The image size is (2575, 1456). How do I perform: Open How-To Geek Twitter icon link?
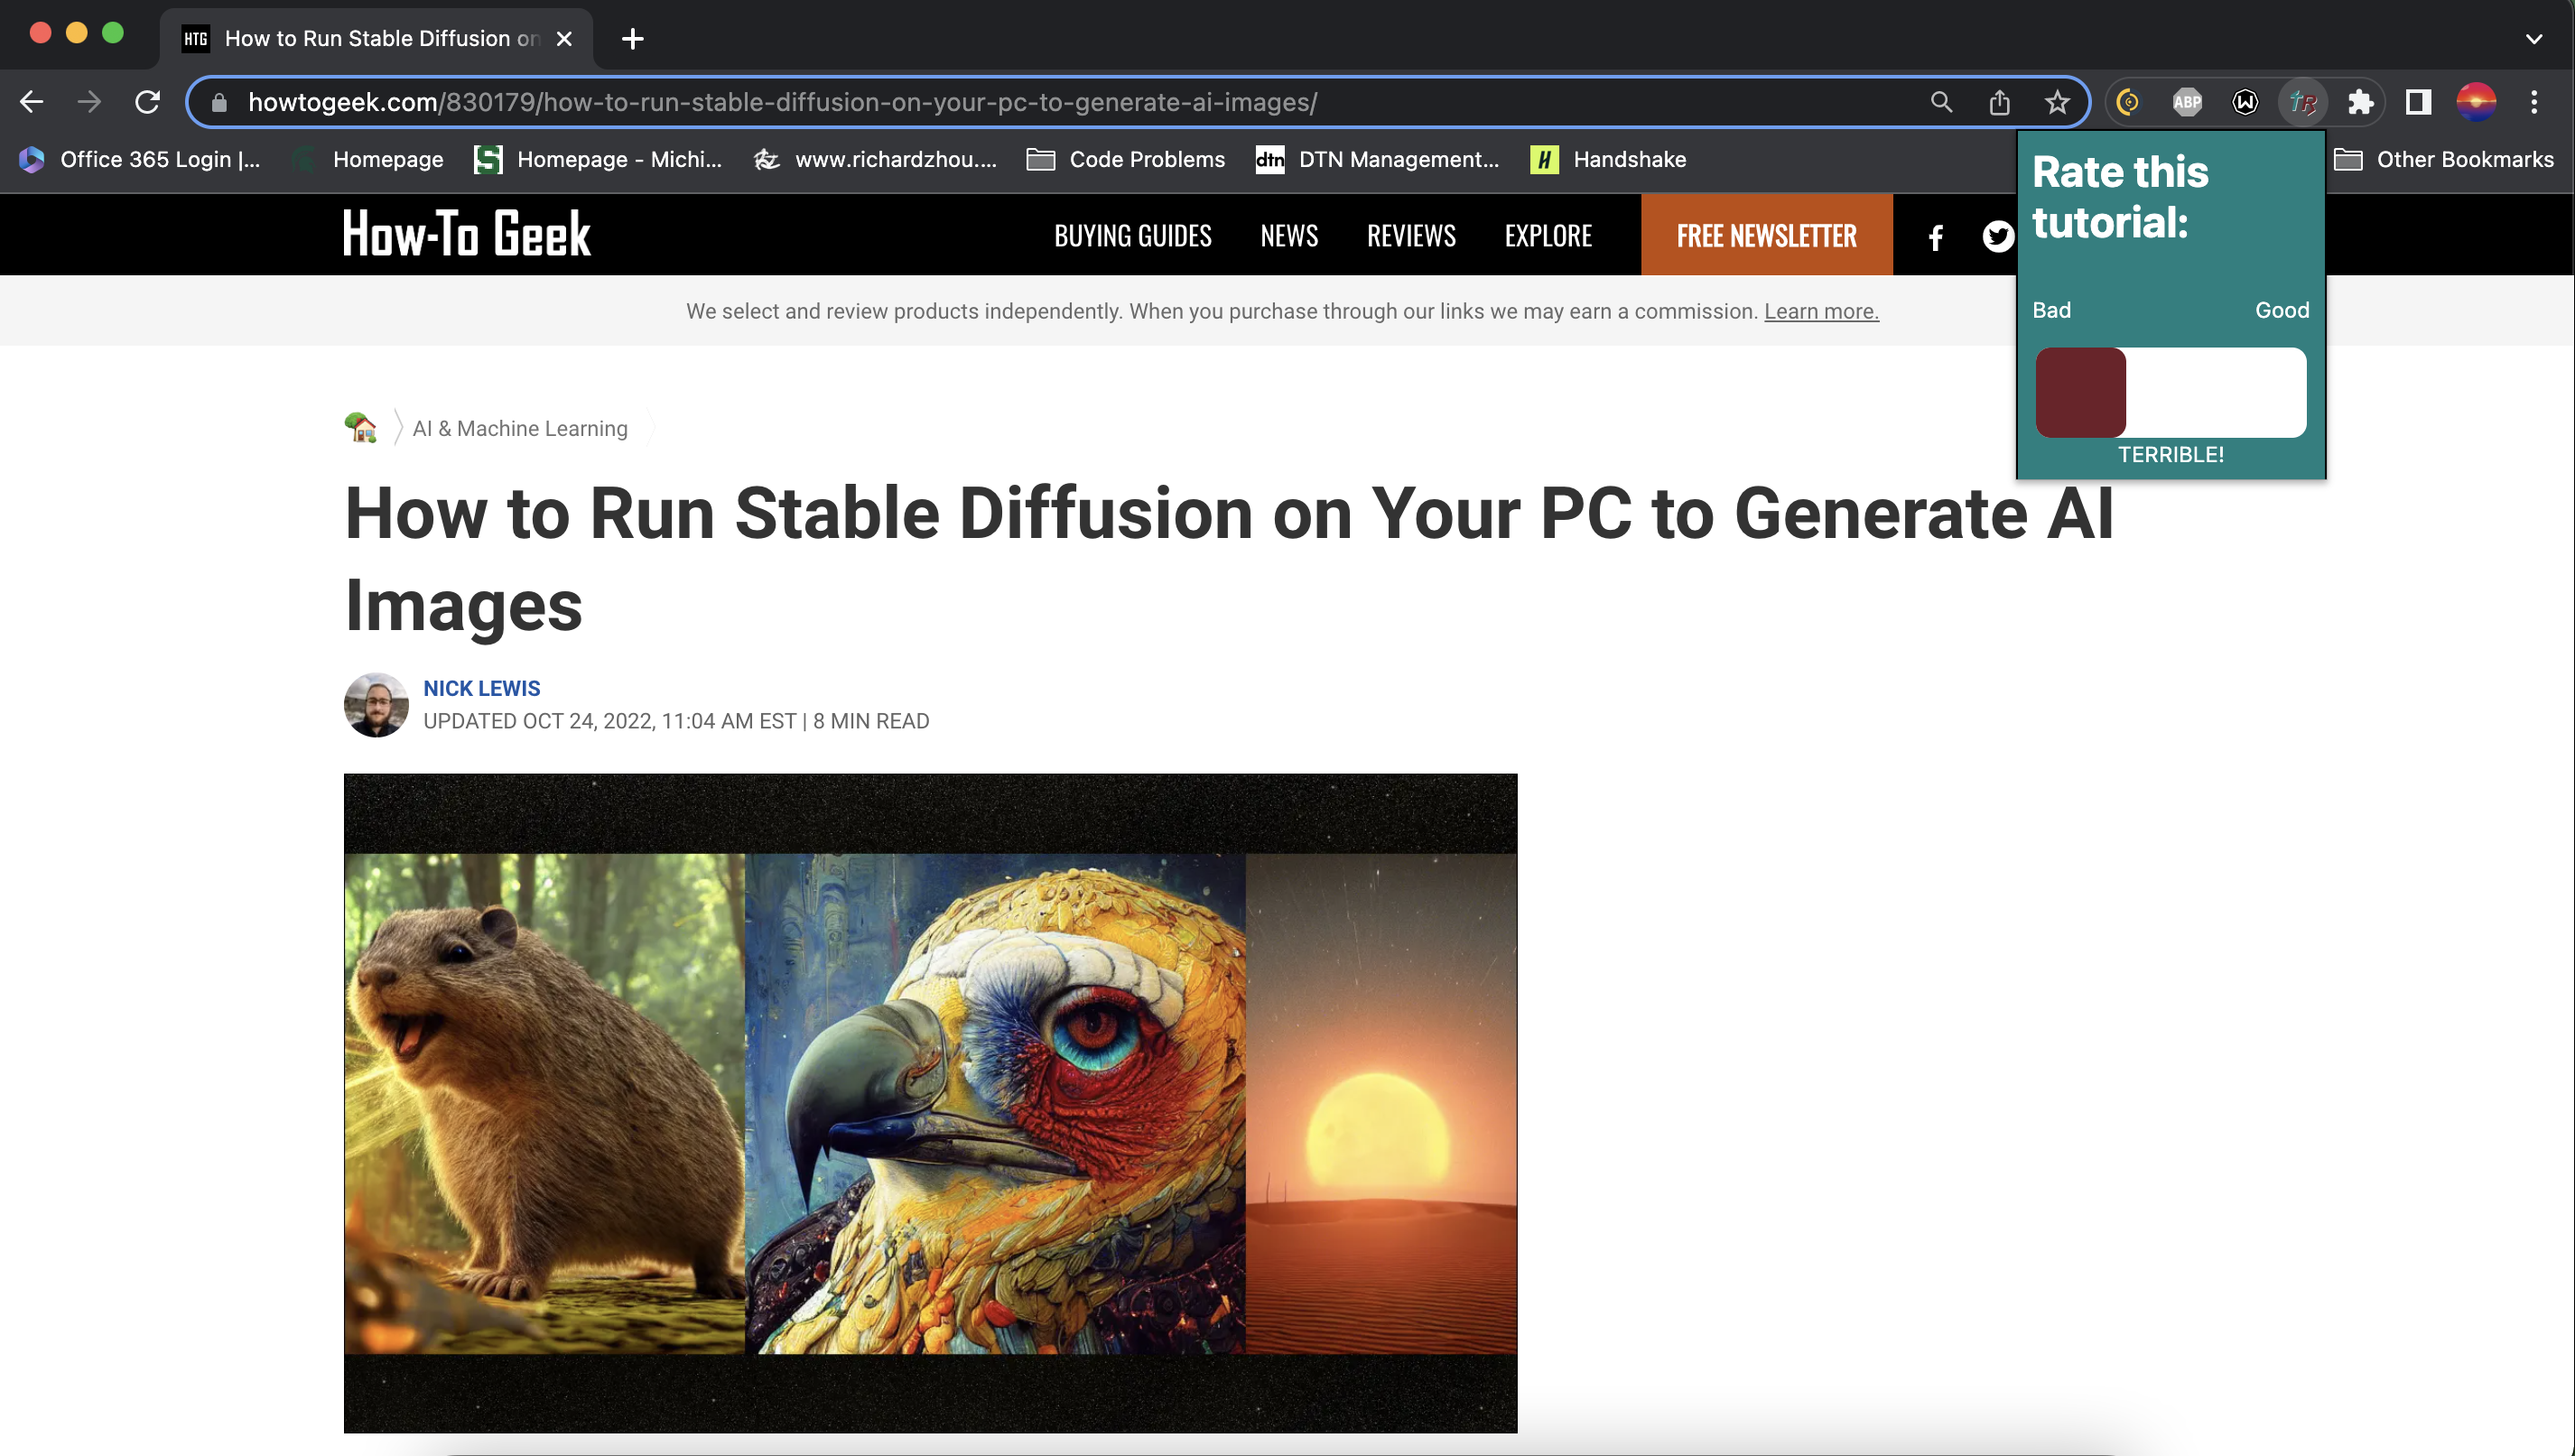pyautogui.click(x=1997, y=236)
